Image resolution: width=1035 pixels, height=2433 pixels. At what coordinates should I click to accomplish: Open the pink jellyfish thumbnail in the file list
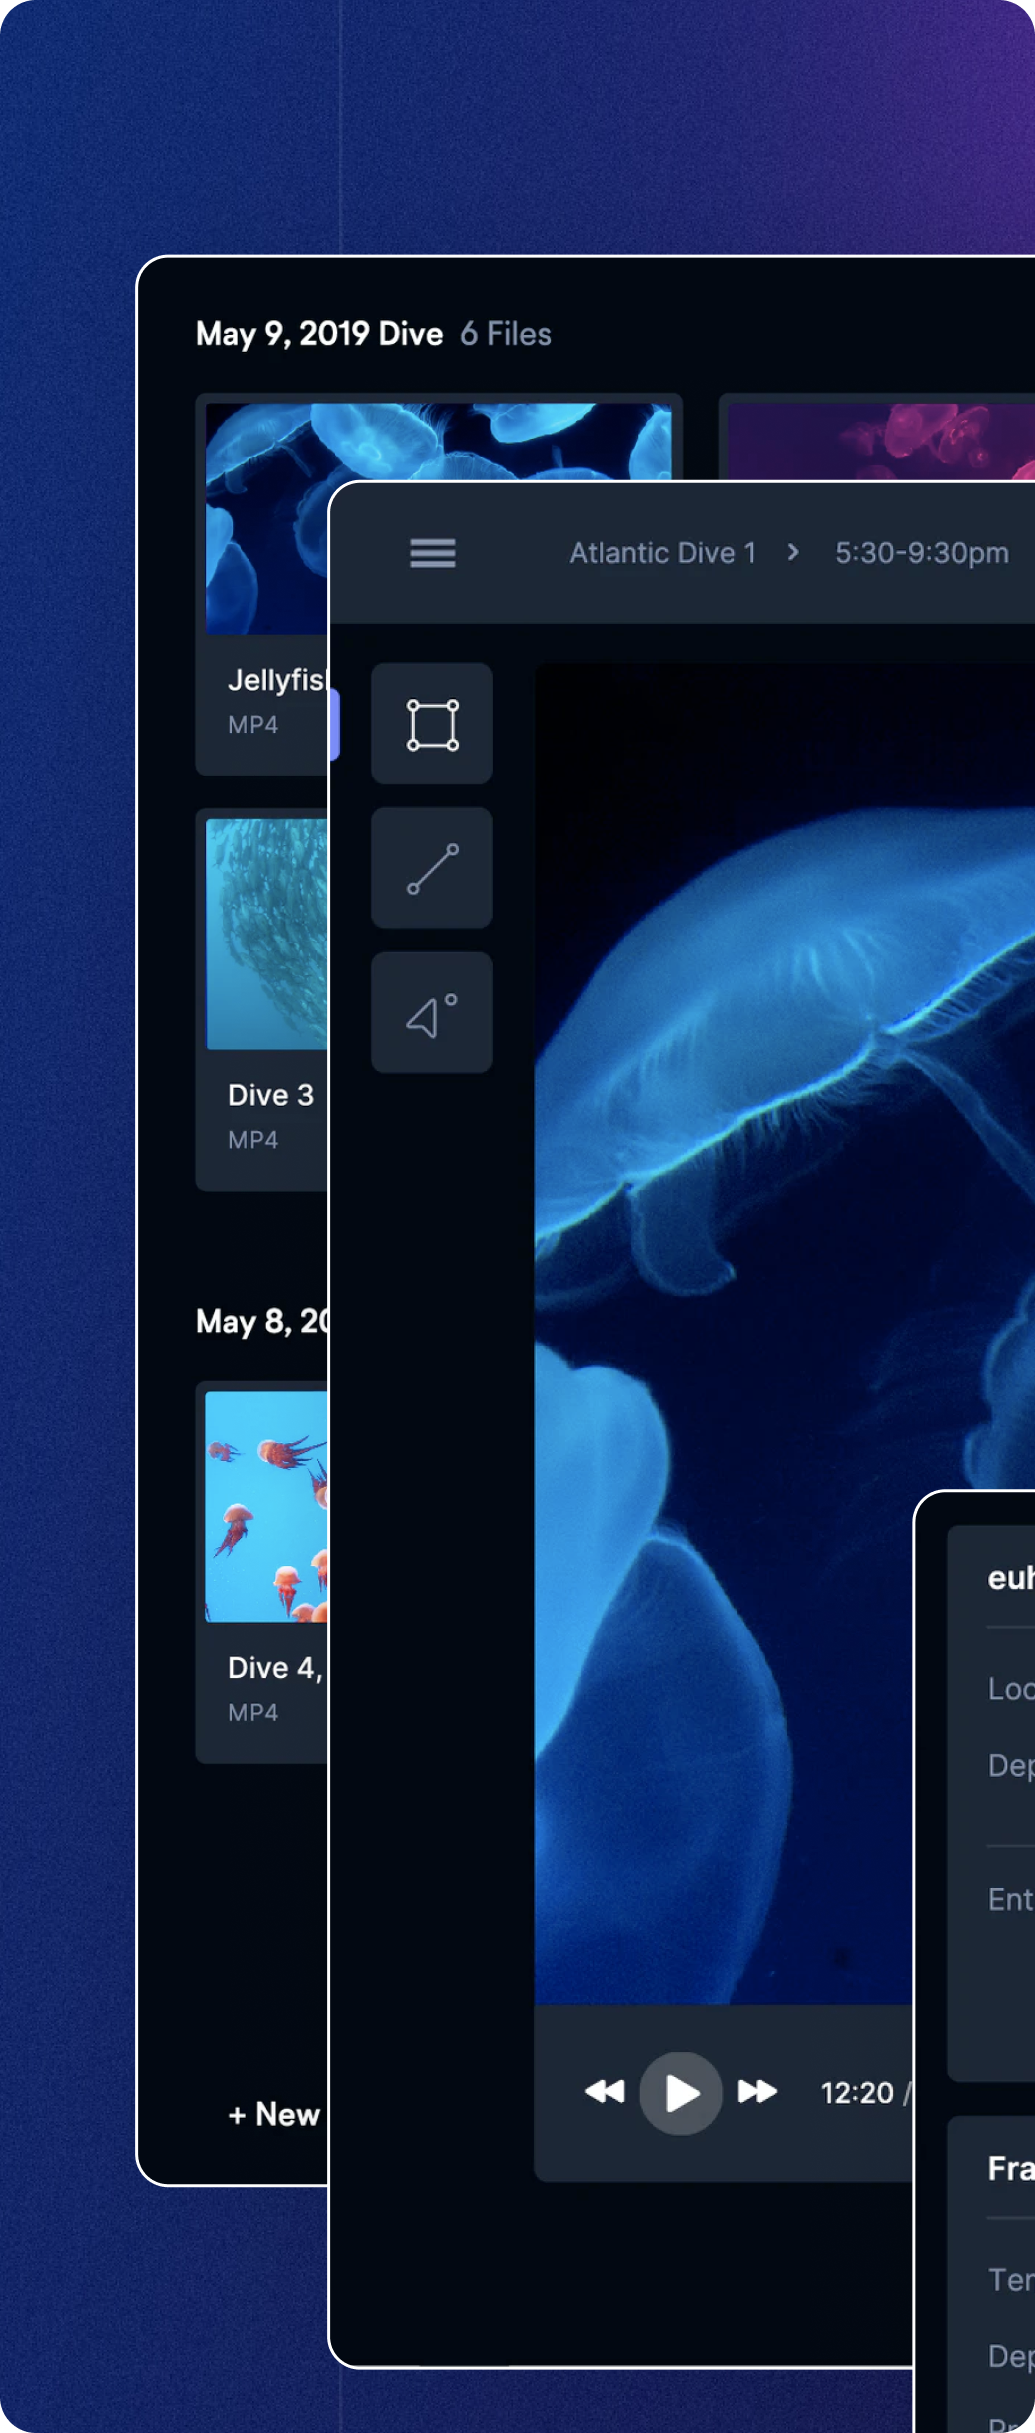tap(881, 442)
